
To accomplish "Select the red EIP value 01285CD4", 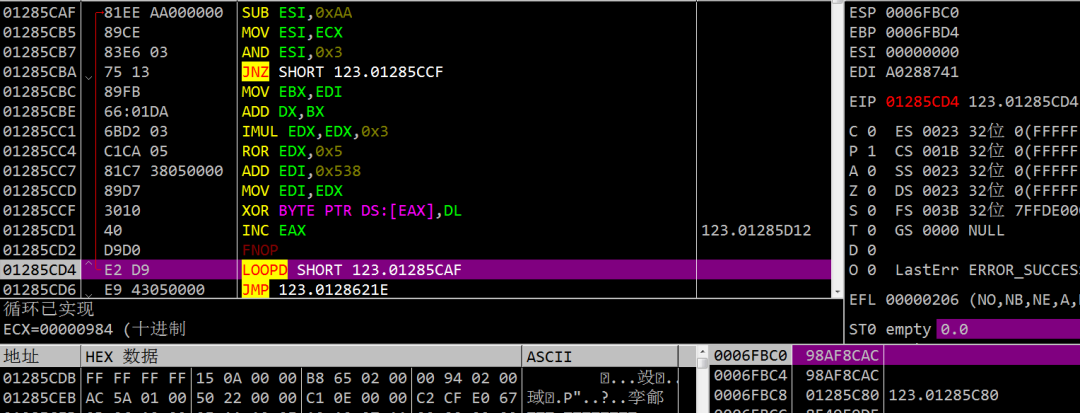I will tap(922, 102).
